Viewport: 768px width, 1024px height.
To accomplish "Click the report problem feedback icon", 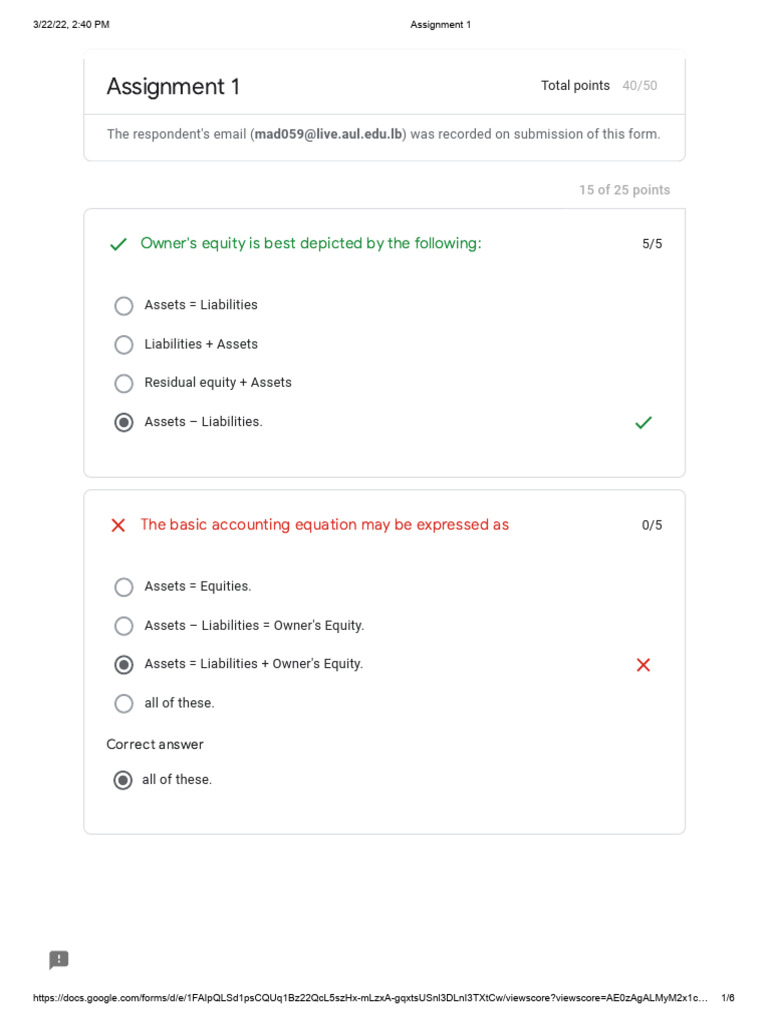I will 59,960.
